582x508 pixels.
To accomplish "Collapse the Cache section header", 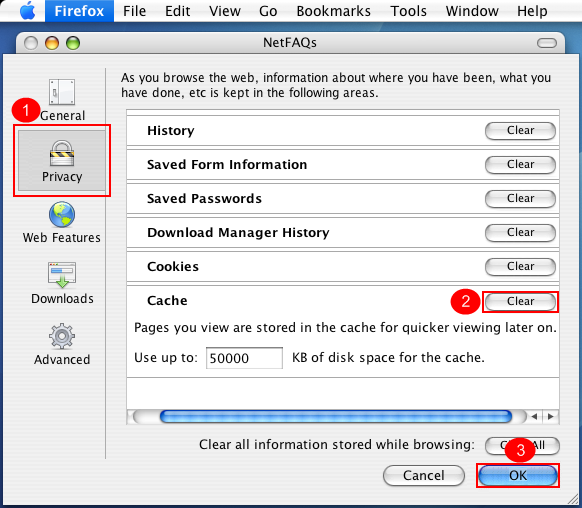I will [x=167, y=301].
